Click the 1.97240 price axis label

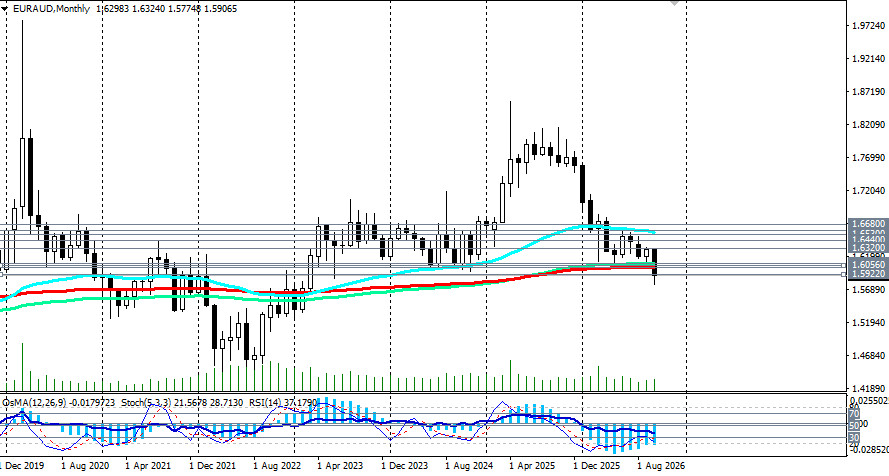pos(868,26)
